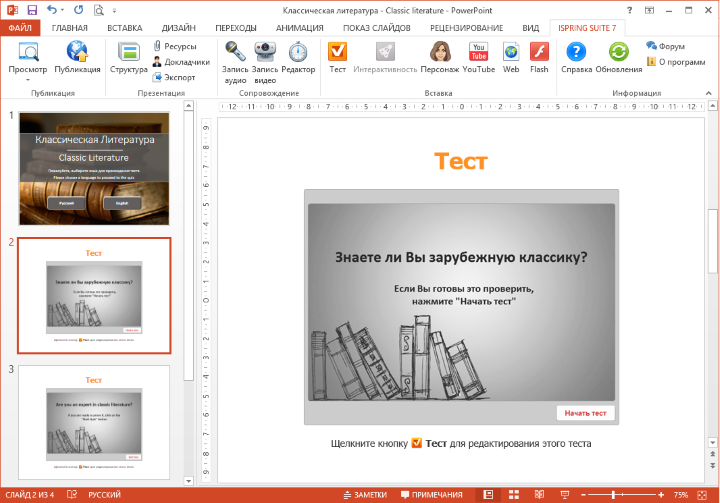Open the Редактор narration editor
Screen dimensions: 720x503
(298, 57)
